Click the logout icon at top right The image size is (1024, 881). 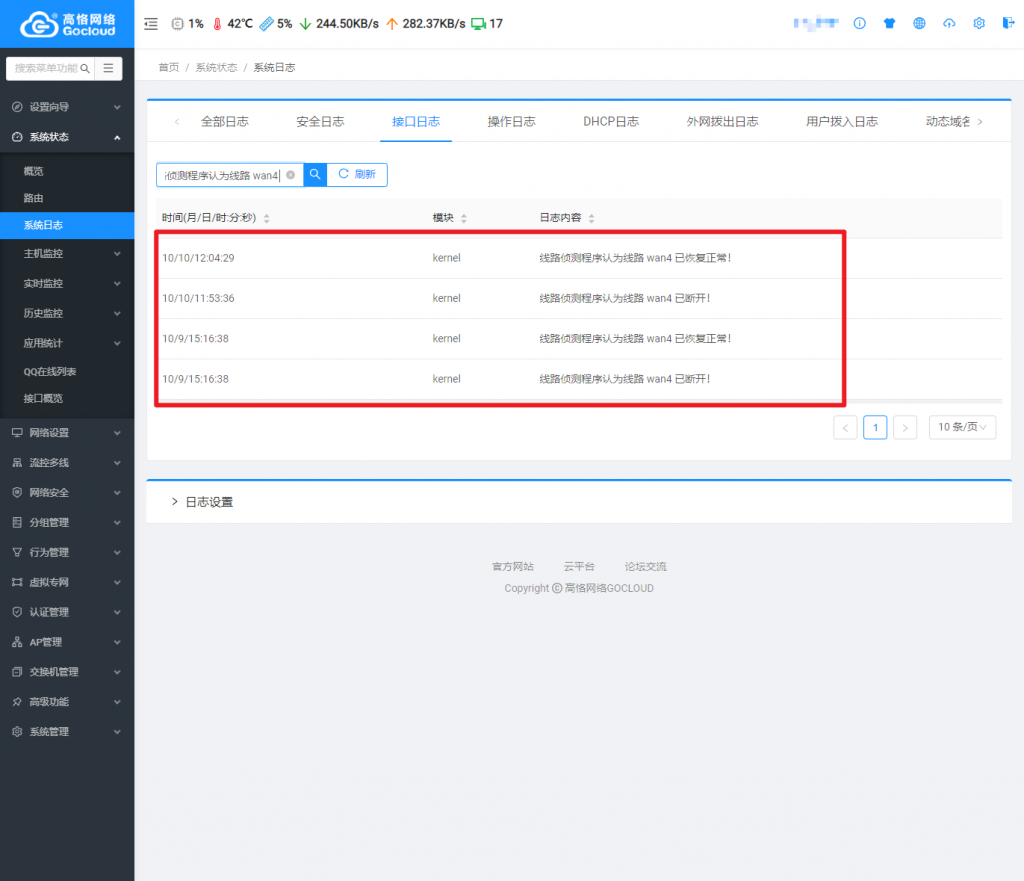click(1008, 24)
